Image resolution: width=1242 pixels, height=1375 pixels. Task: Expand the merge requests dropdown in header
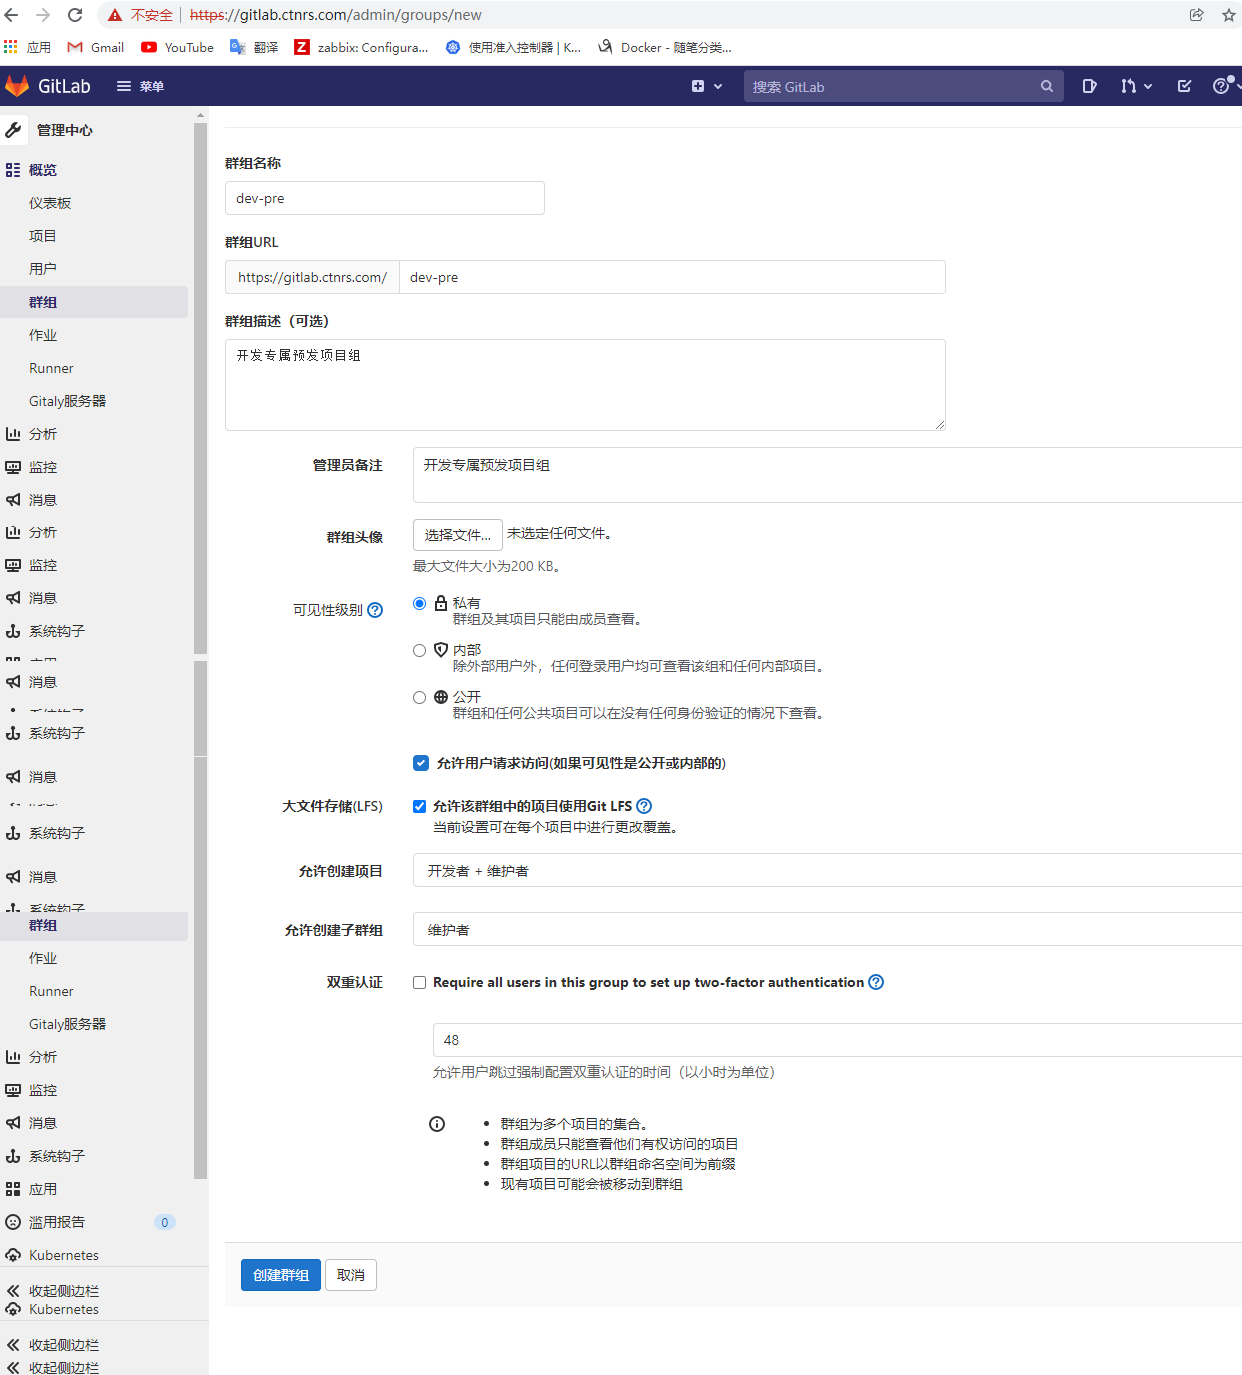(1137, 86)
